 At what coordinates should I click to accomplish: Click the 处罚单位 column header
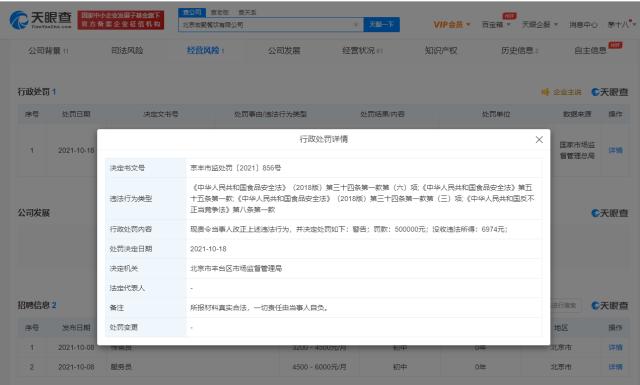(x=496, y=114)
